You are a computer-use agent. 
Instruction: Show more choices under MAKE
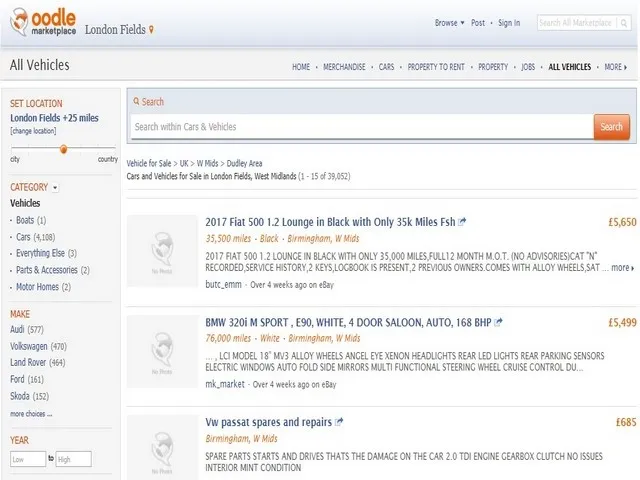coord(31,413)
